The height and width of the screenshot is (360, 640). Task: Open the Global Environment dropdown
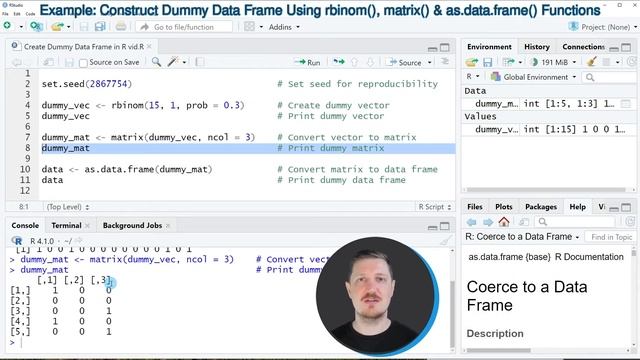534,77
